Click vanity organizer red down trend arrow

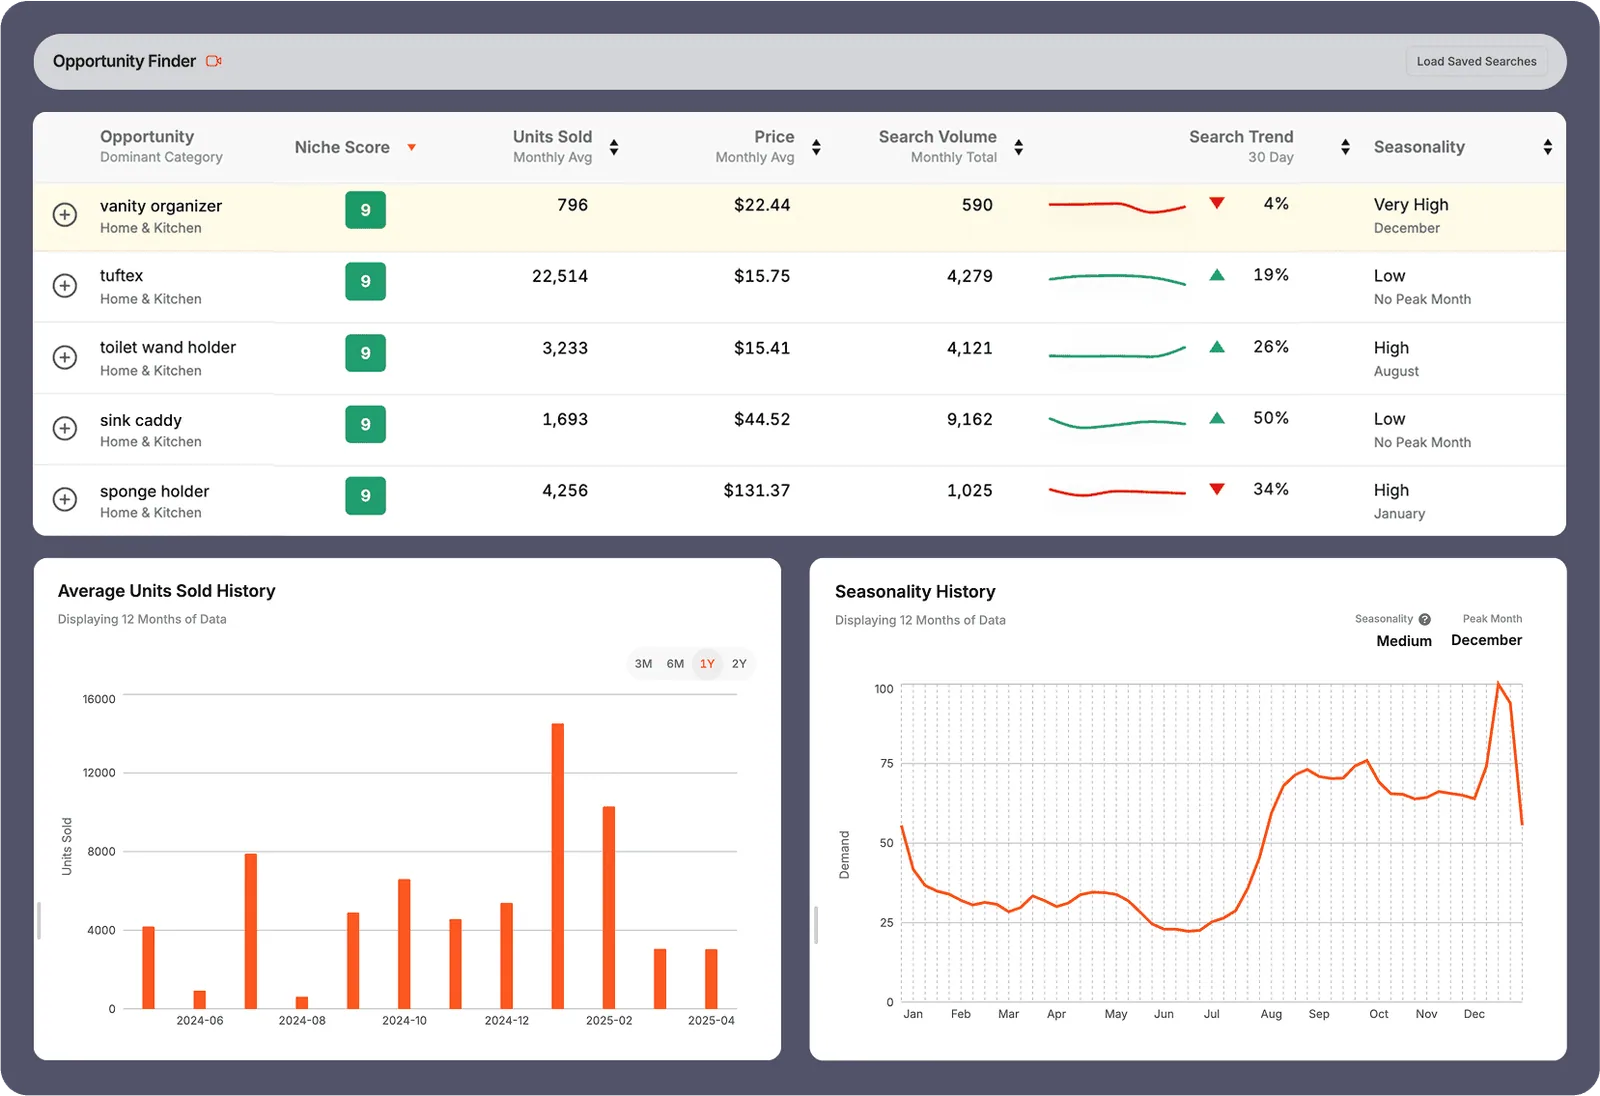point(1217,203)
